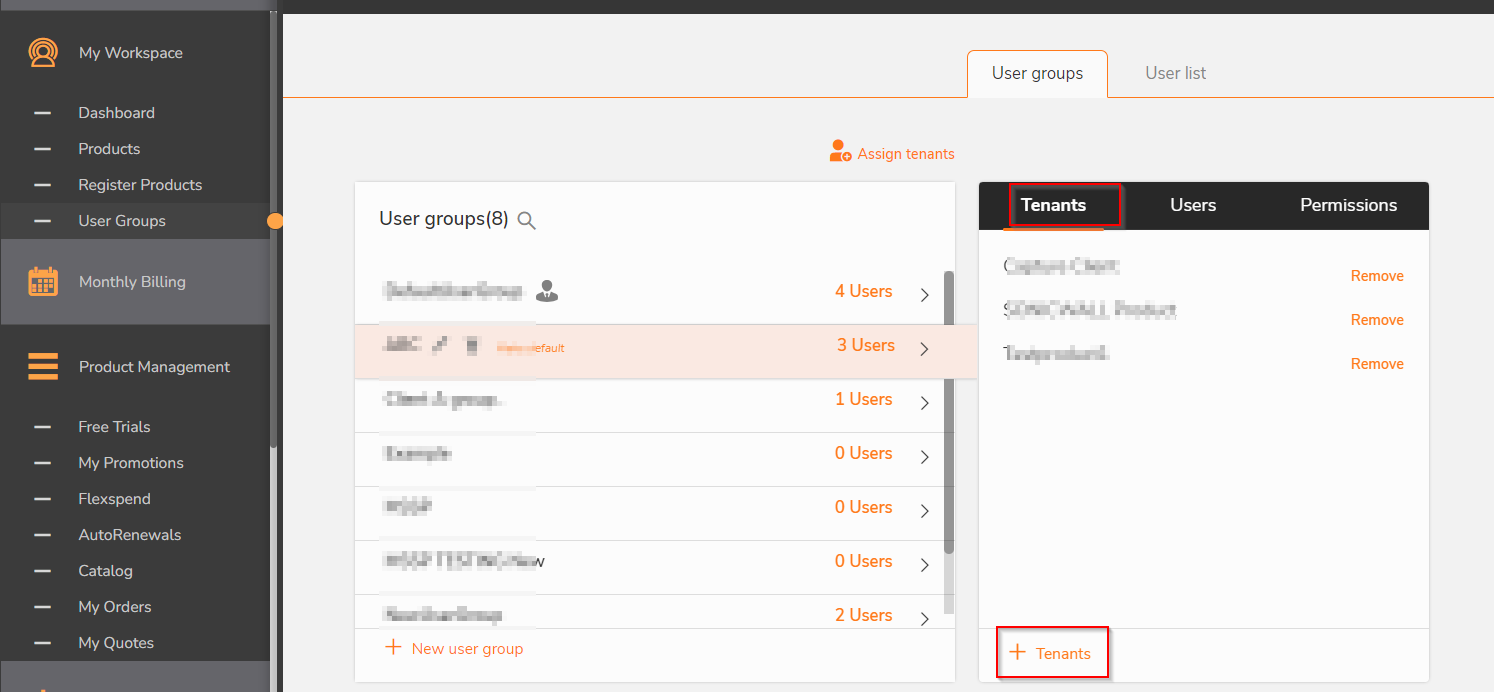The width and height of the screenshot is (1494, 692).
Task: Click the Monthly Billing calendar icon
Action: [x=43, y=282]
